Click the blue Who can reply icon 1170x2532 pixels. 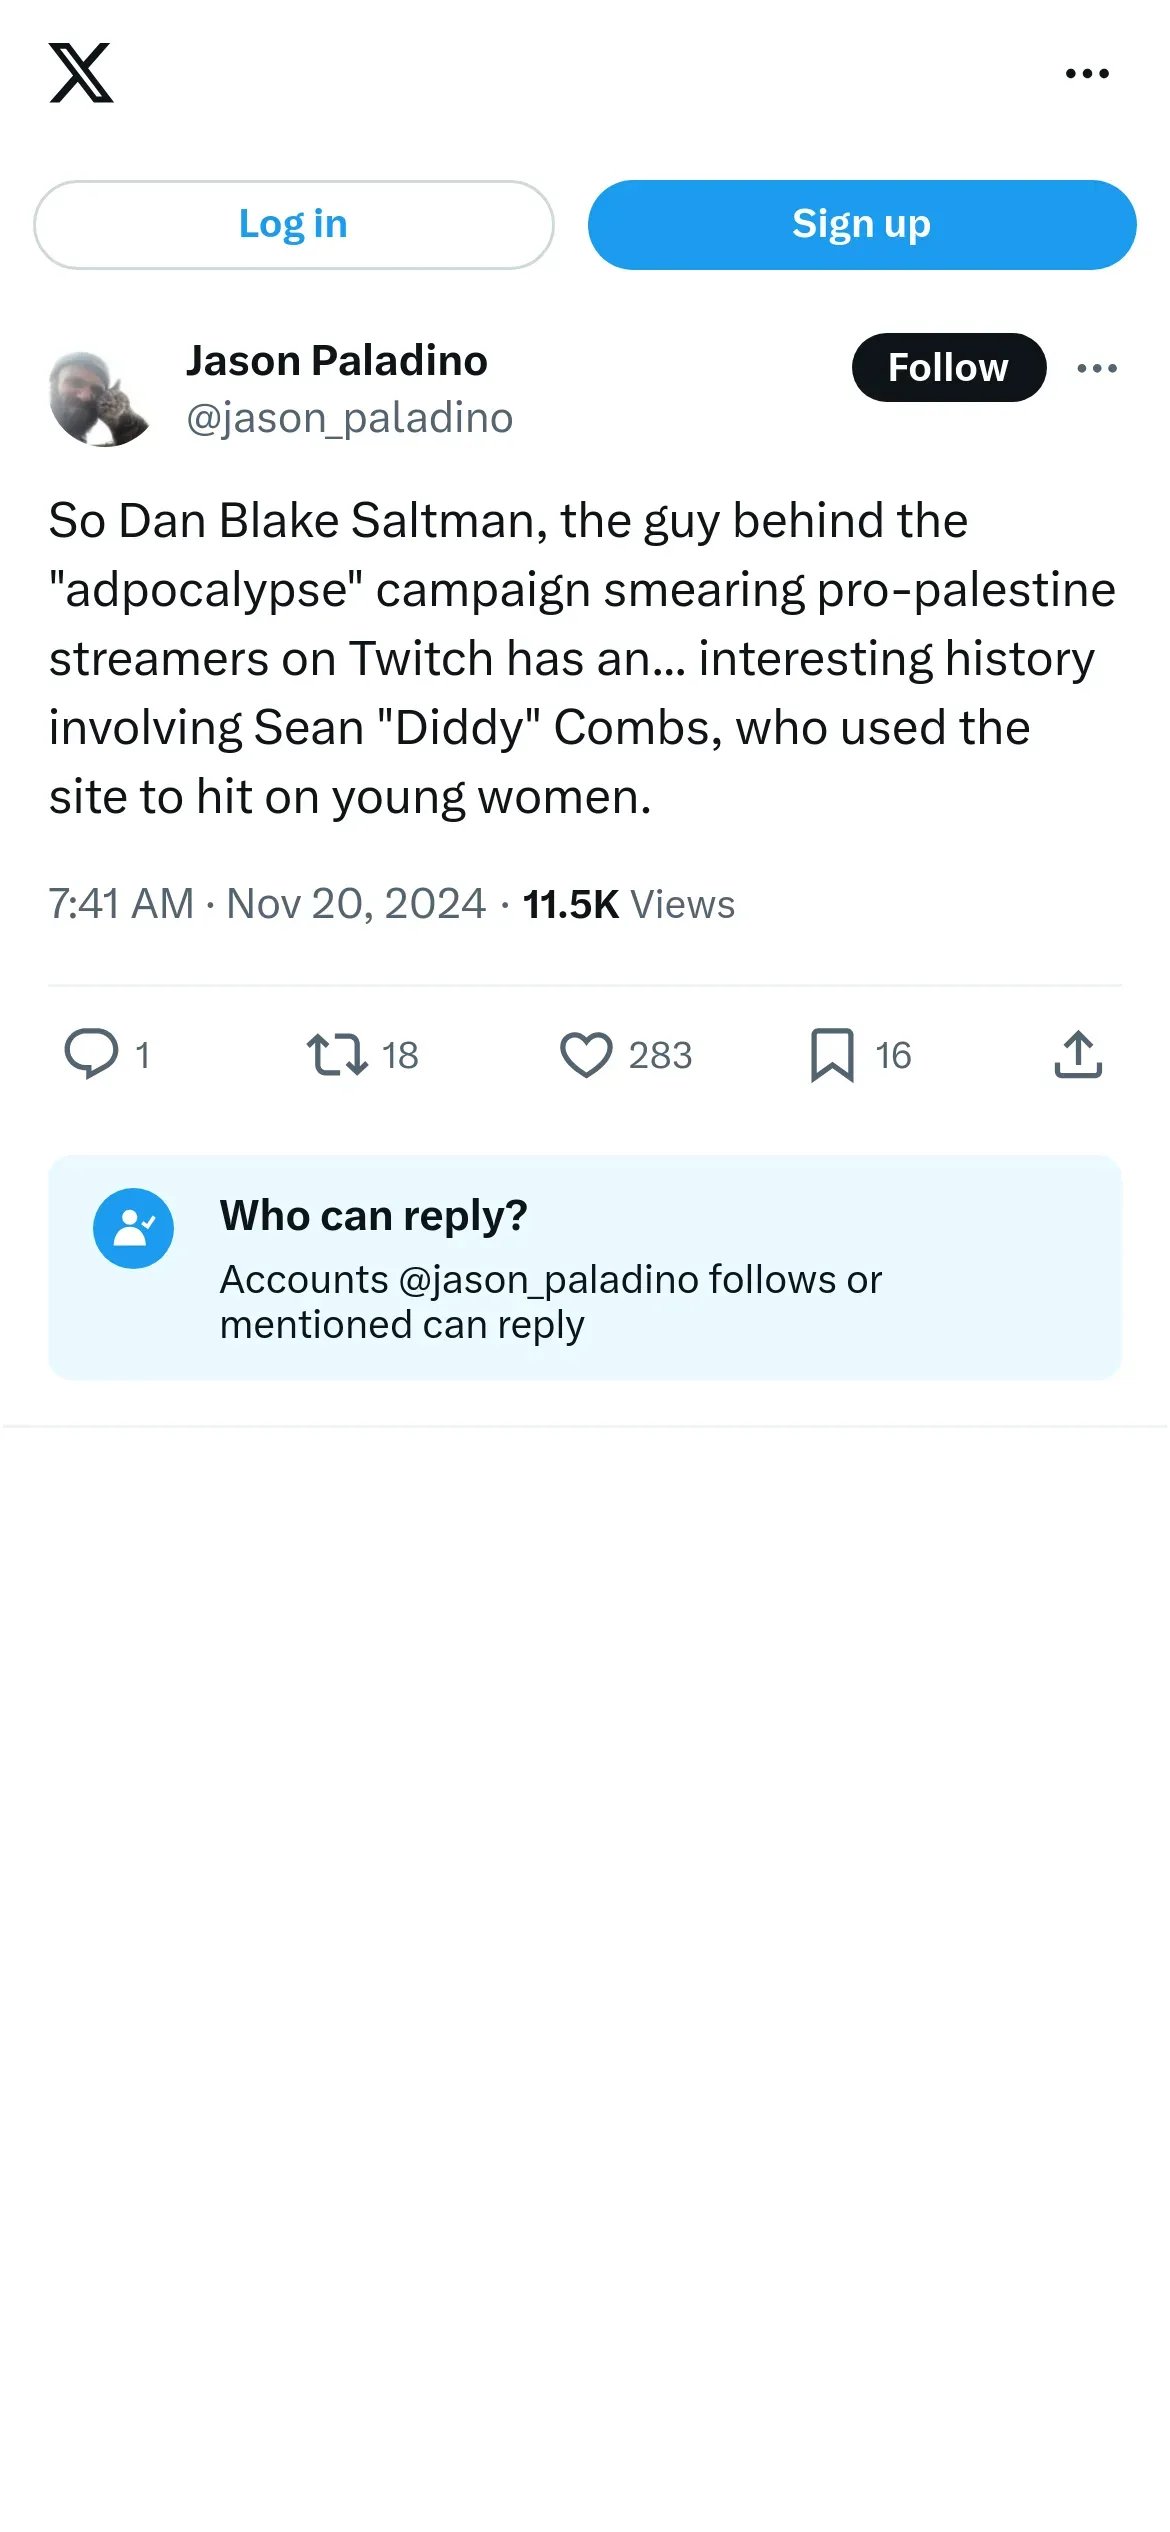click(x=133, y=1228)
